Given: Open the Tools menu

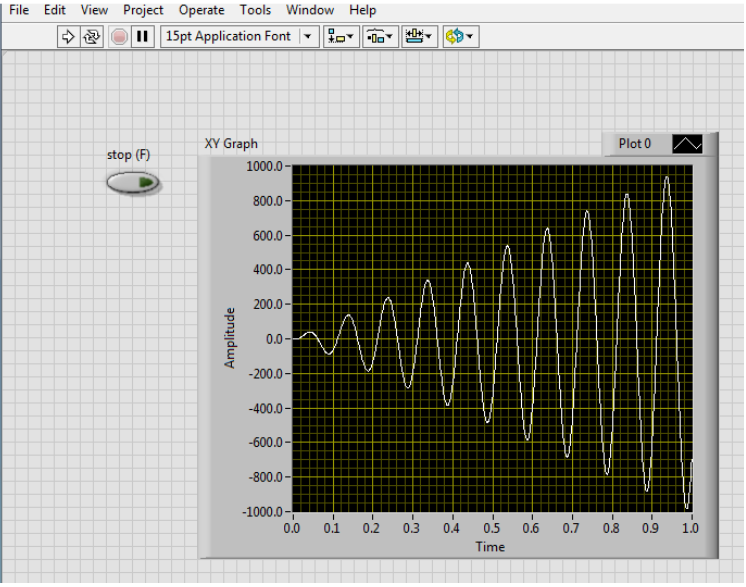Looking at the screenshot, I should tap(255, 10).
